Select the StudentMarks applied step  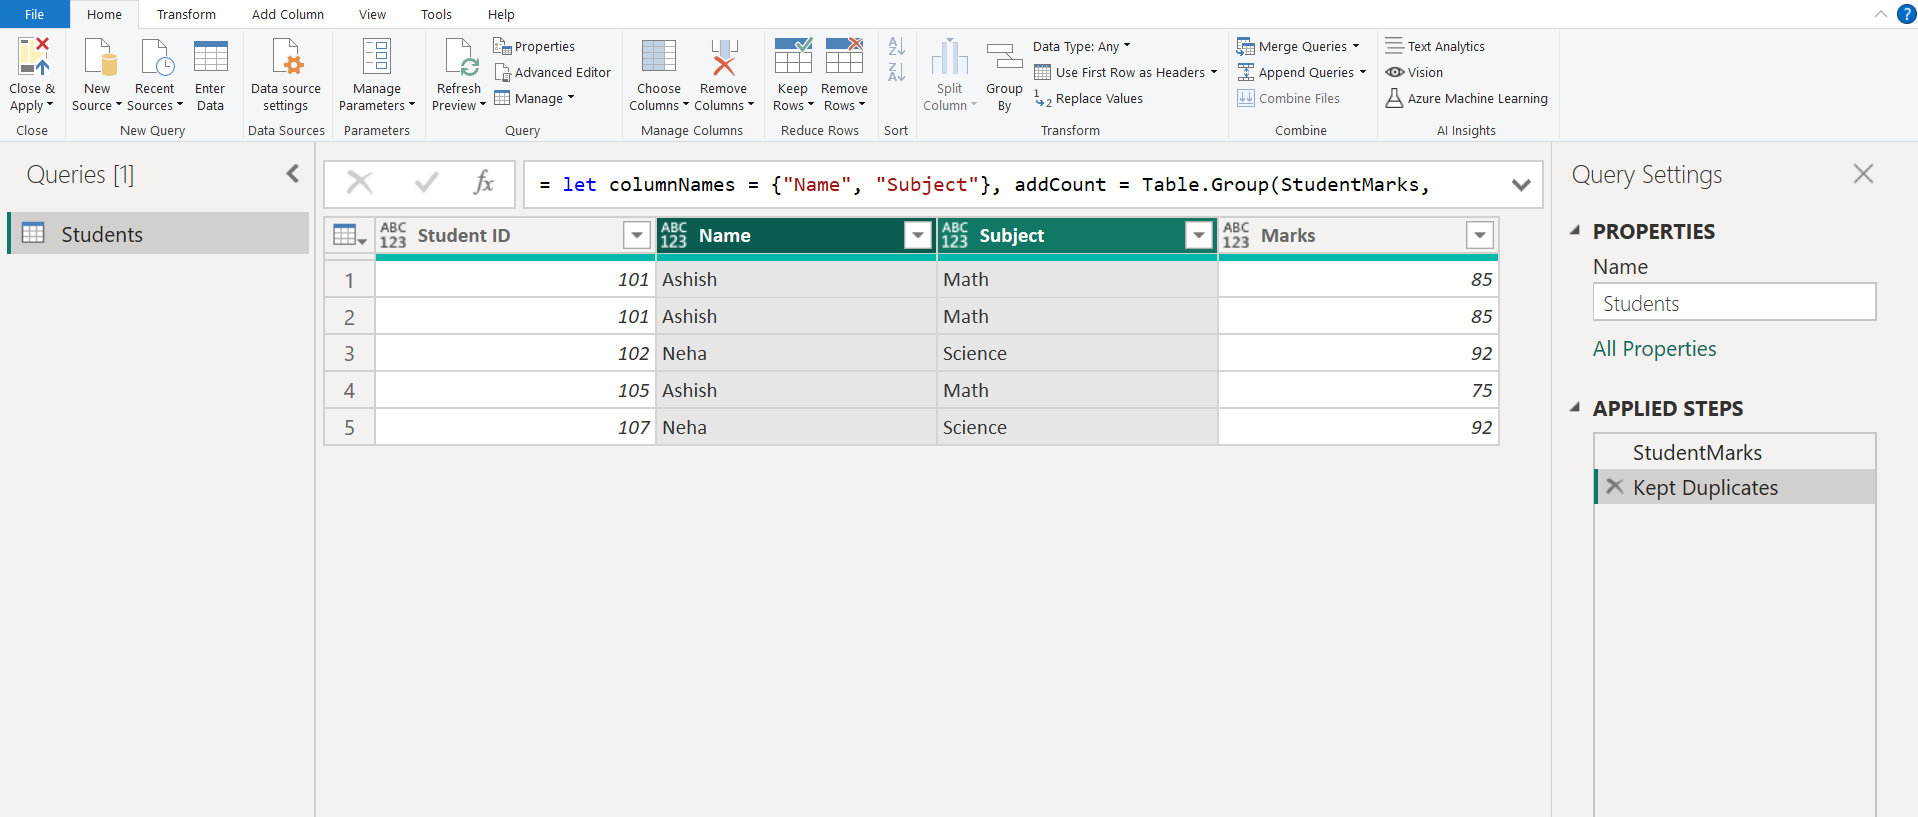point(1697,452)
